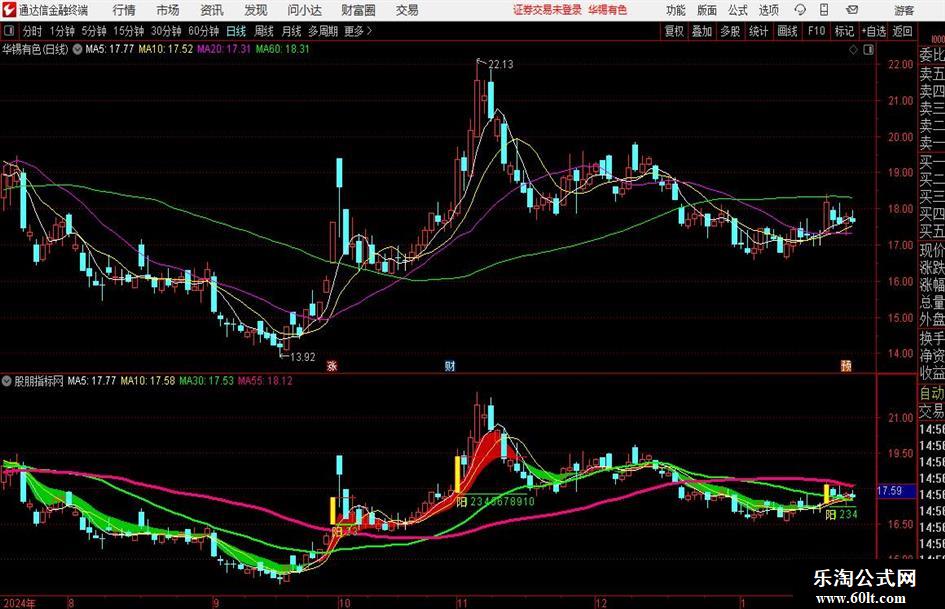Click the 2024年 date axis label
945x609 pixels.
coord(19,603)
